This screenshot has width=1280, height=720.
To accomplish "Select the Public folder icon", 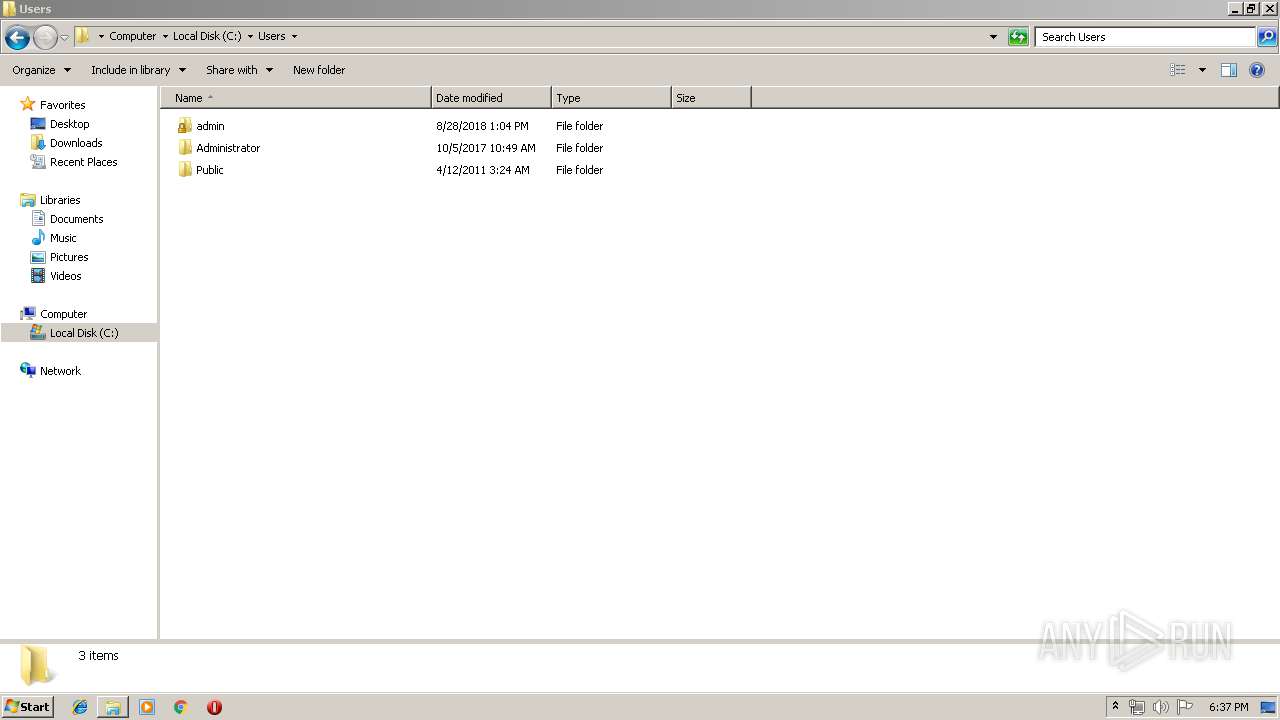I will (184, 170).
